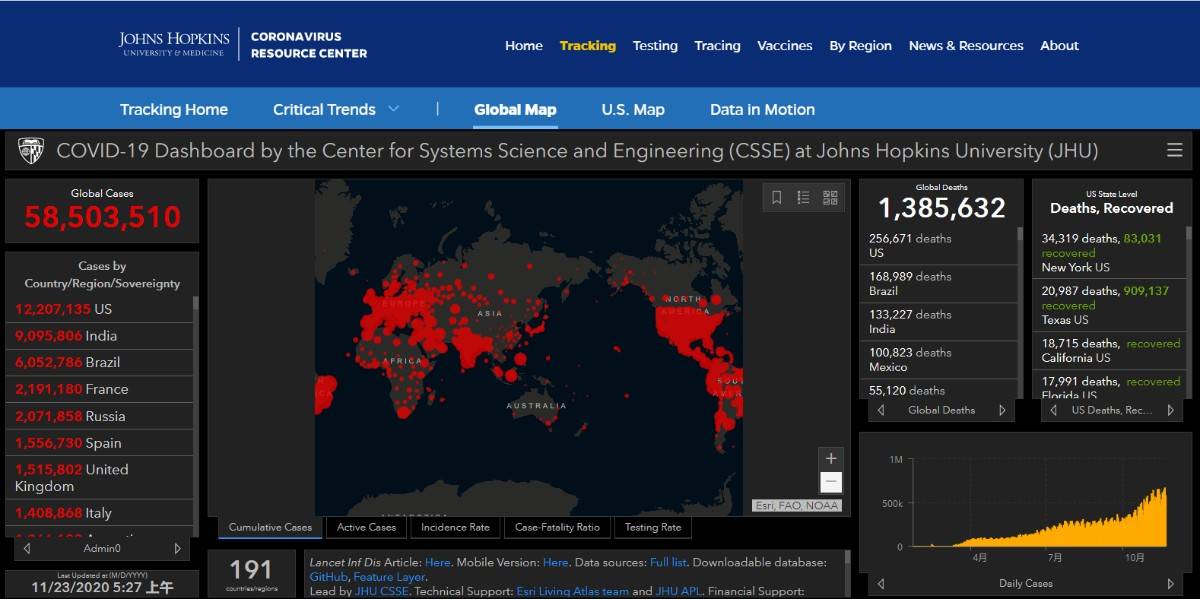
Task: Select the India row with 9,095,806 cases
Action: (x=100, y=336)
